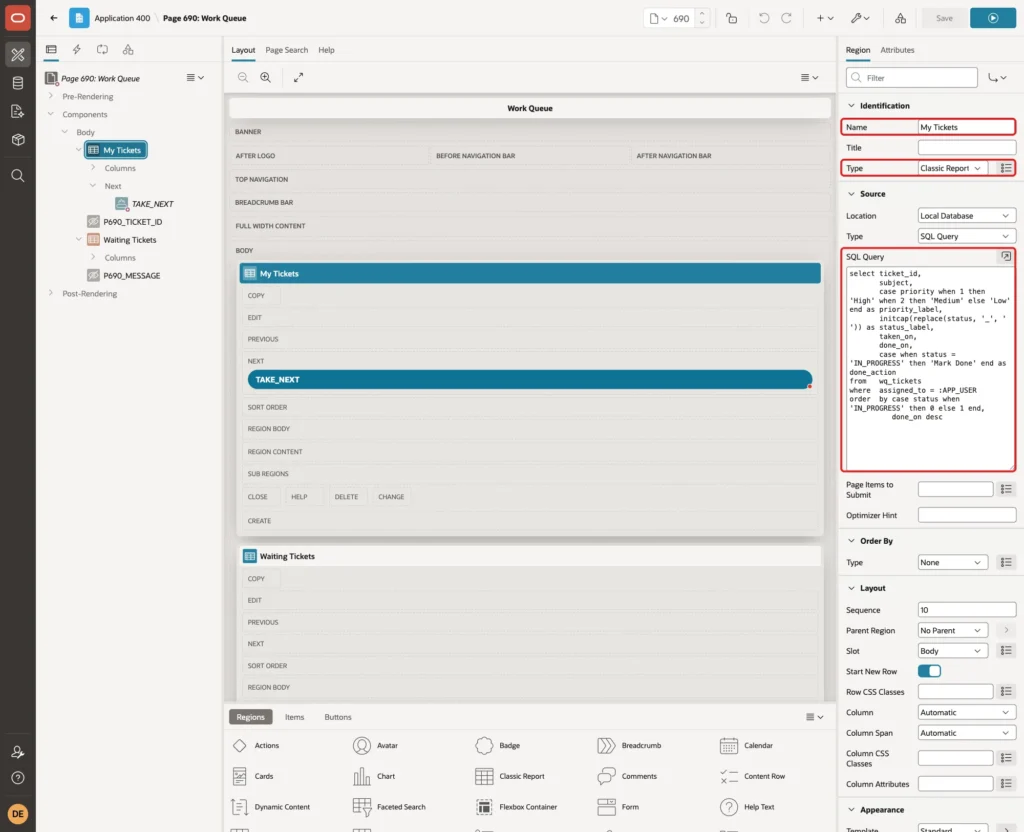Viewport: 1024px width, 832px height.
Task: Select the TAKE_NEXT button in layout
Action: [x=530, y=379]
